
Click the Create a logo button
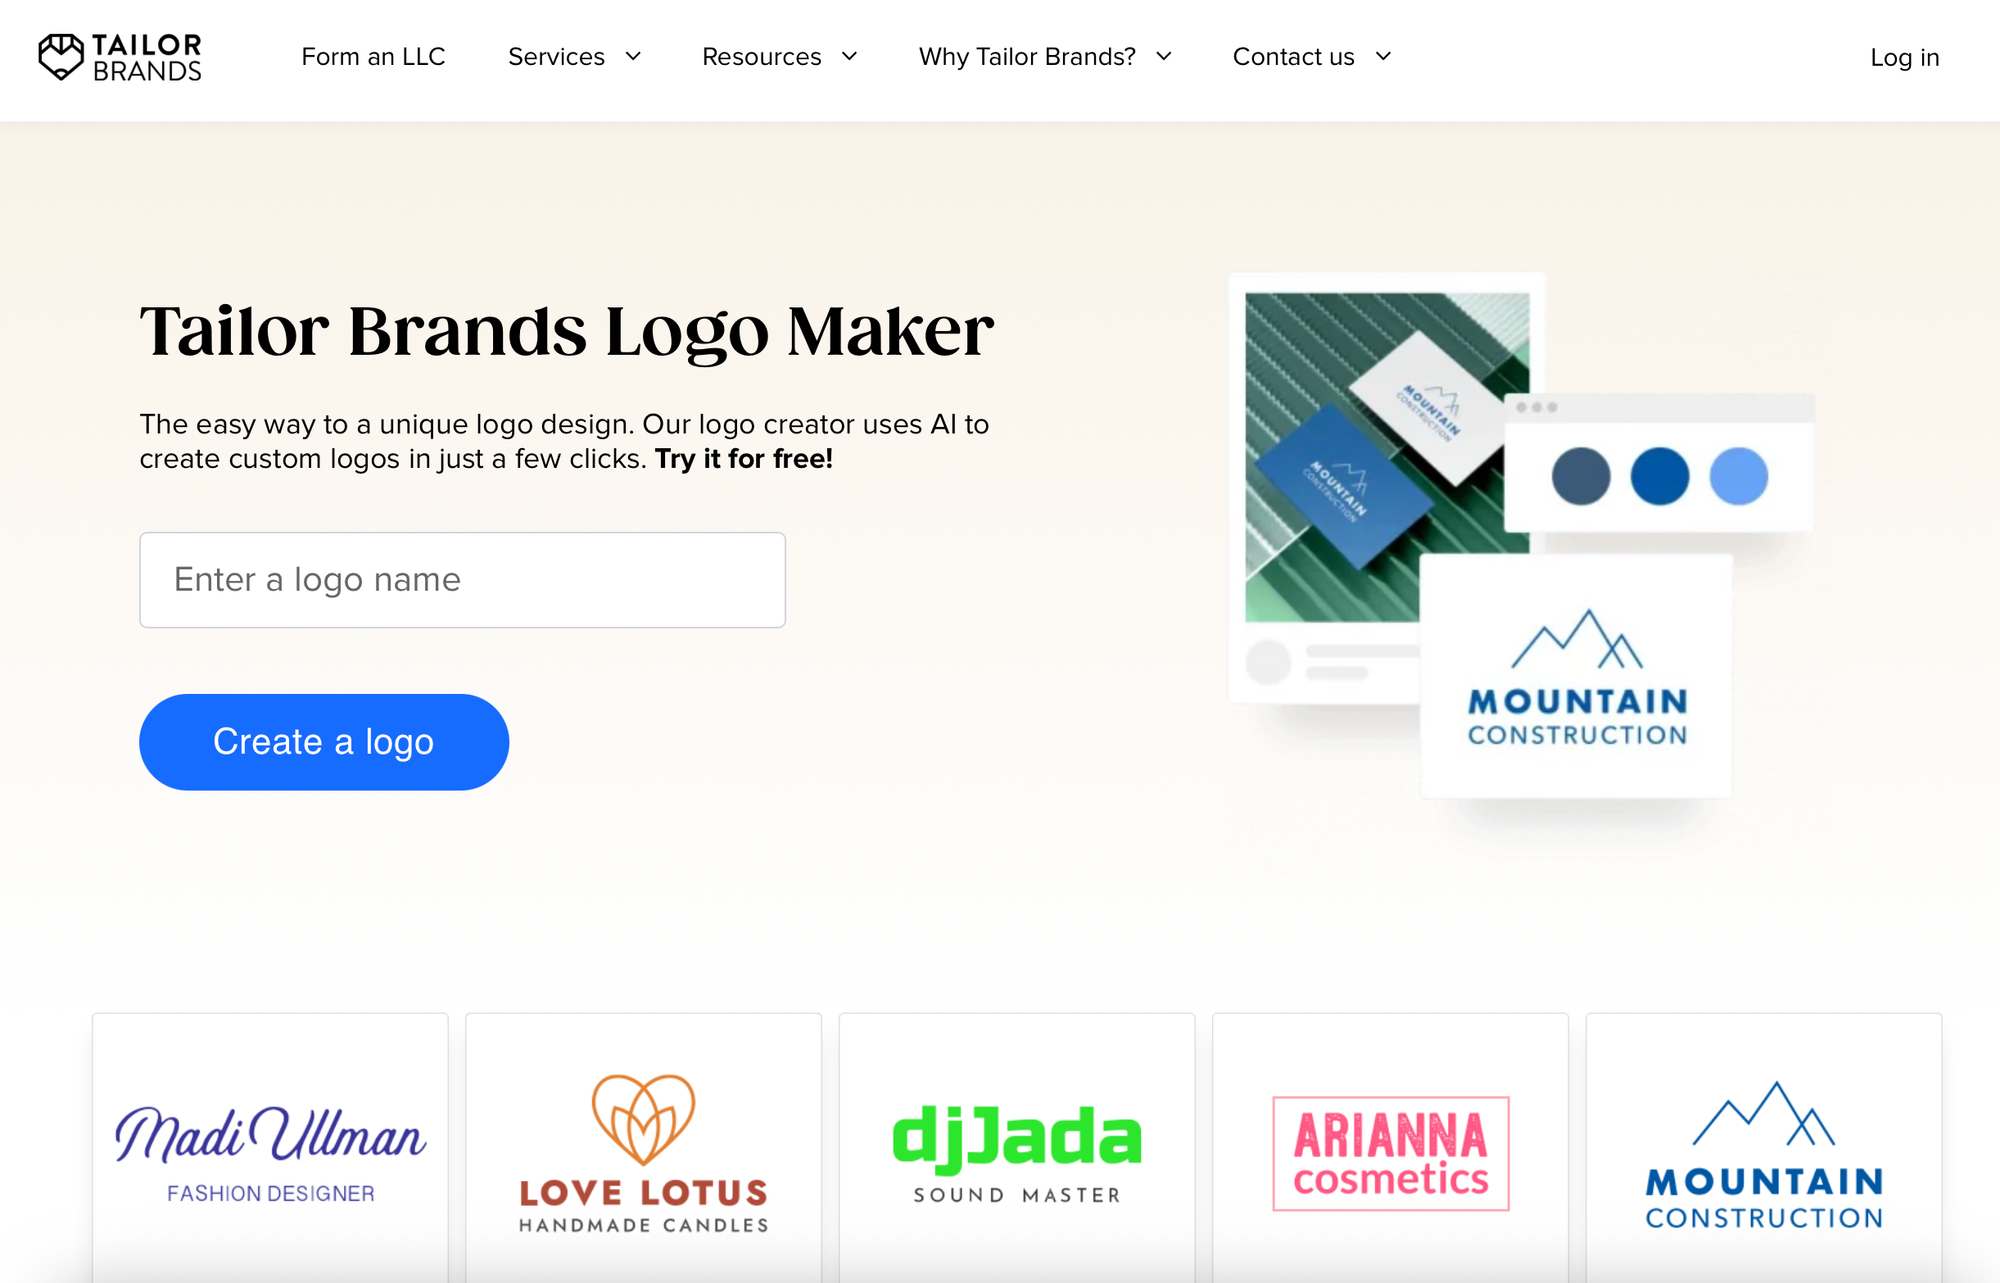(x=324, y=742)
